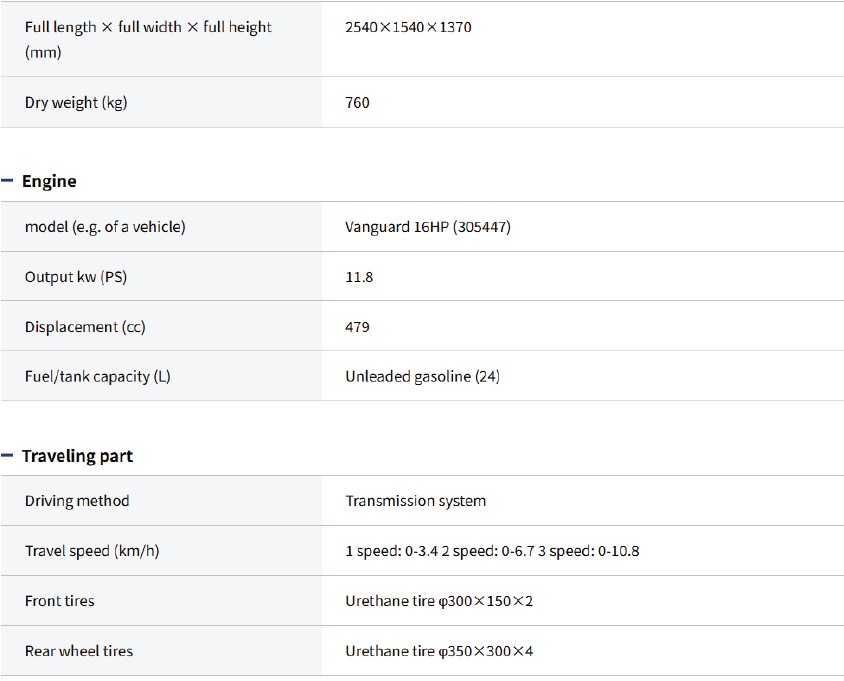The width and height of the screenshot is (844, 681).
Task: Select the Transmission system value
Action: 415,501
